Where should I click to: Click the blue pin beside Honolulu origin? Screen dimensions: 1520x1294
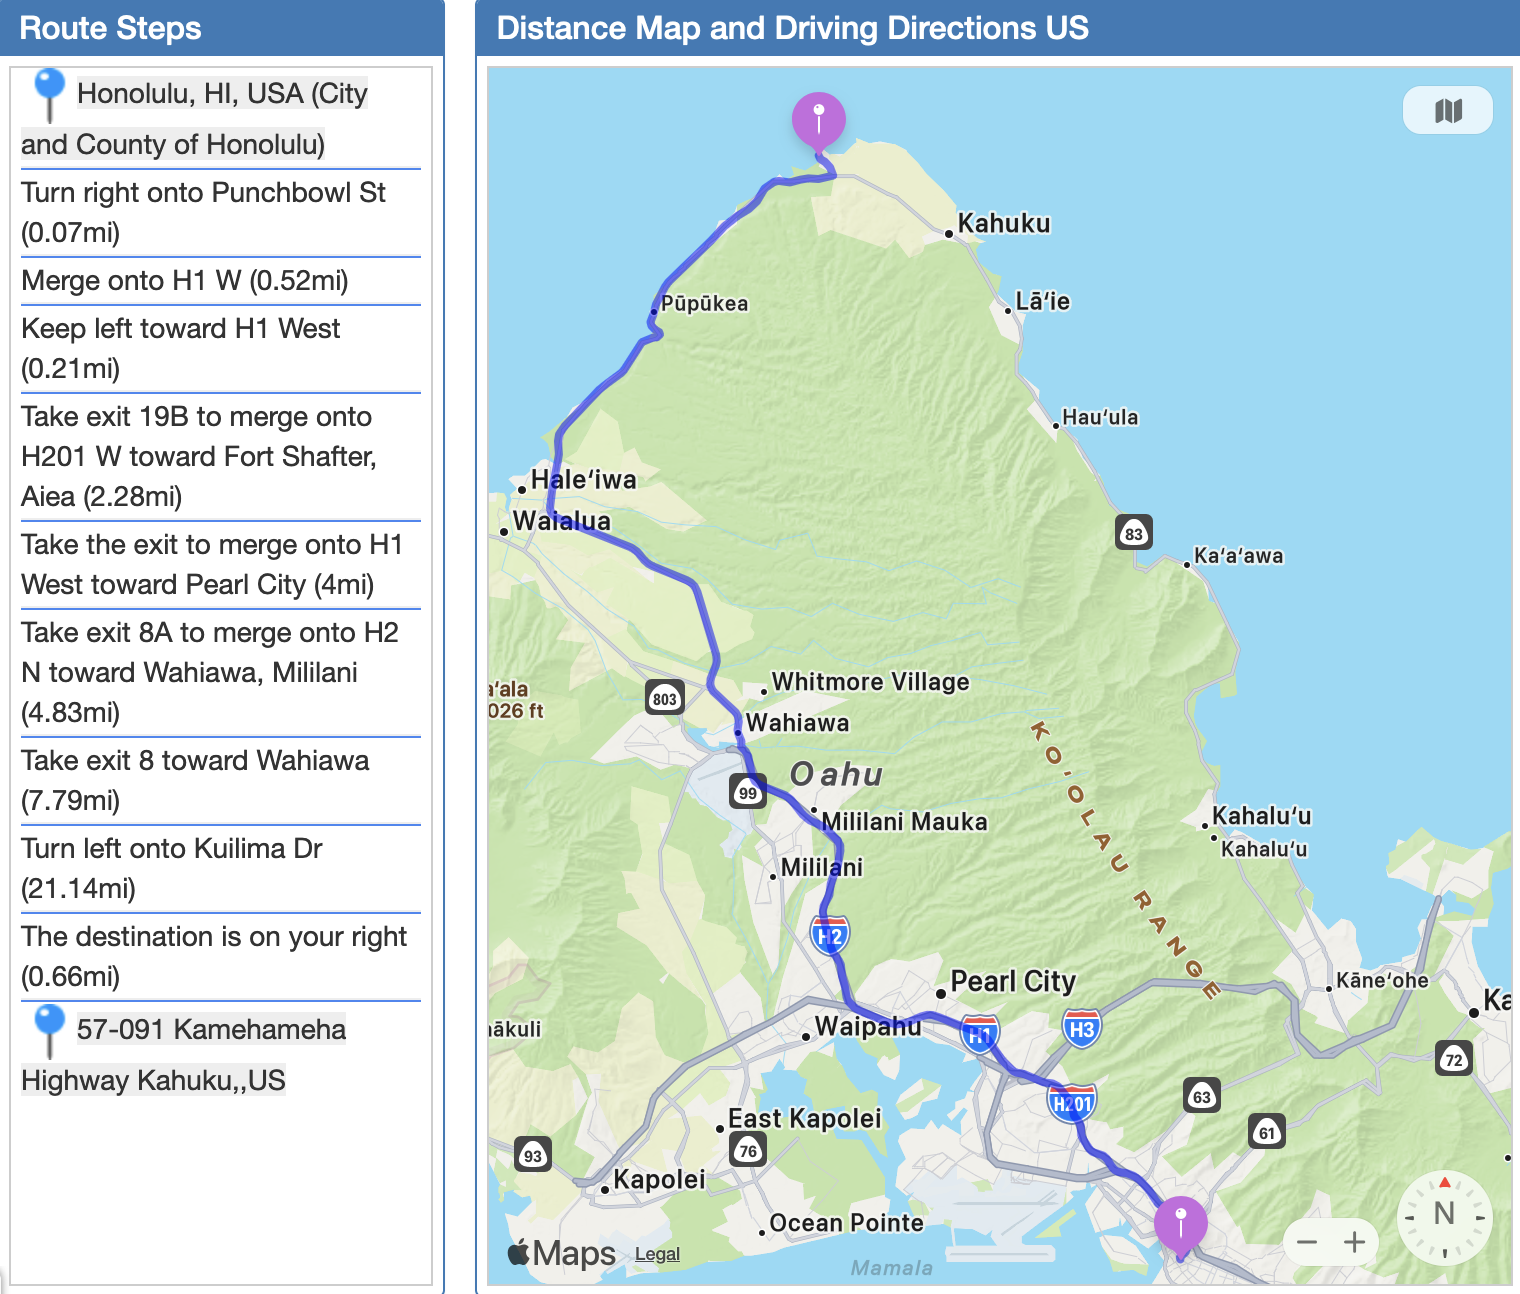click(x=49, y=93)
